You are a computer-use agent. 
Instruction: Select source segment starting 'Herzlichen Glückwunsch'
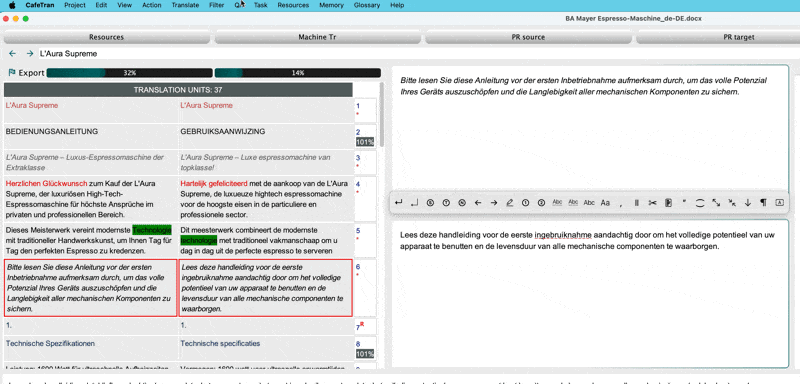91,199
